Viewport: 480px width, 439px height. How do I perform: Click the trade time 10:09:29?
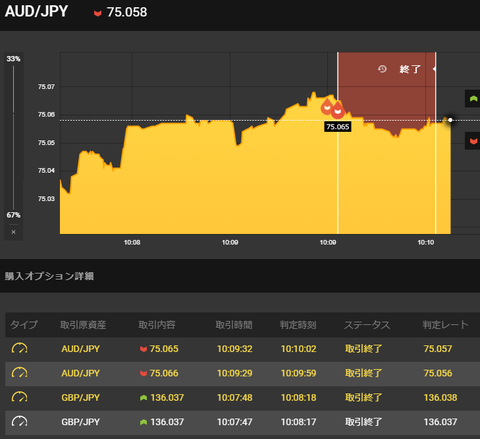(235, 373)
